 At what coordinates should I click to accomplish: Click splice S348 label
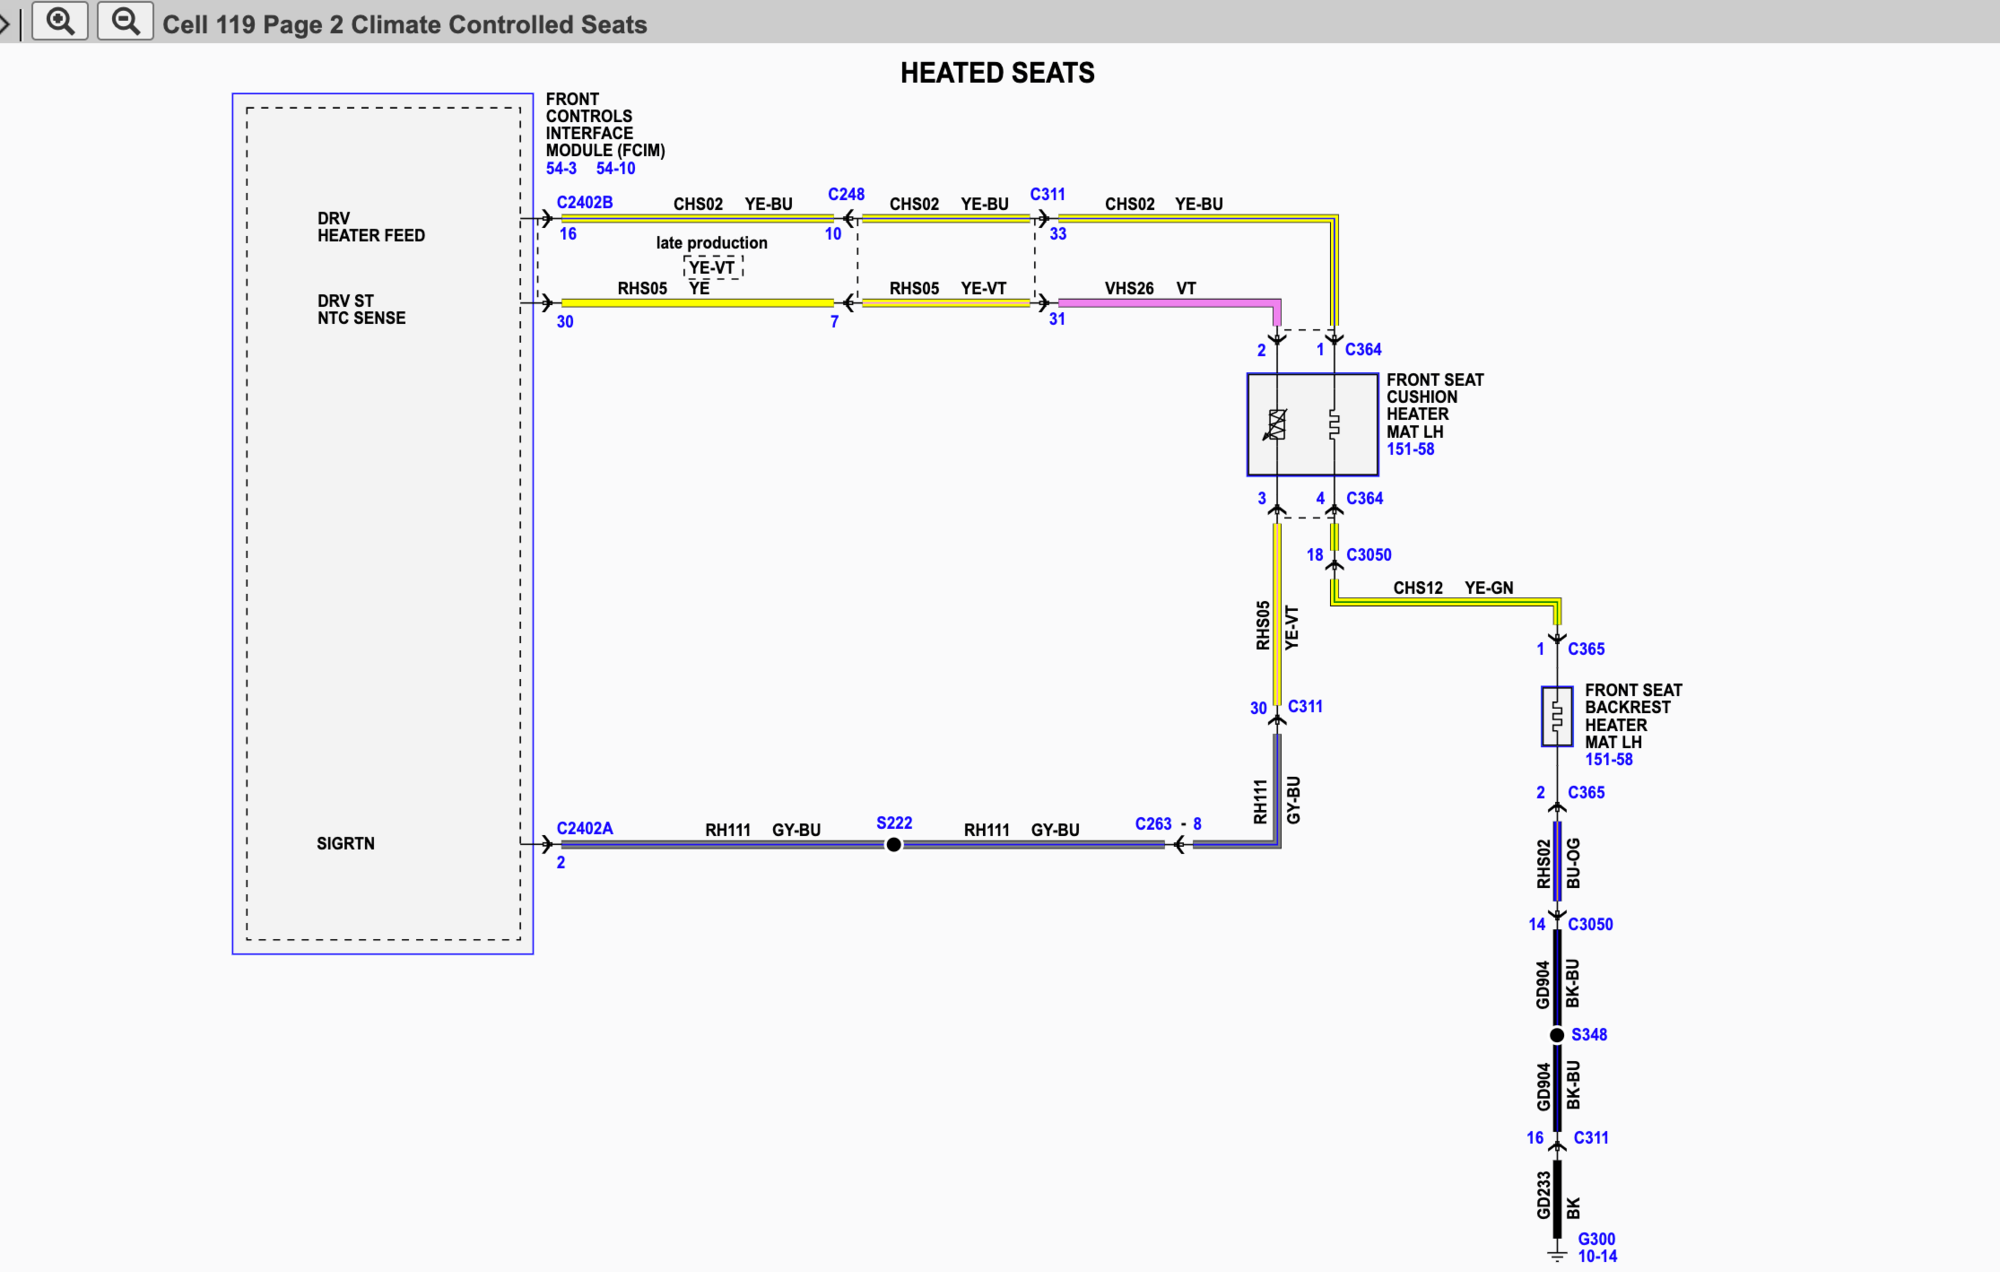coord(1589,1035)
